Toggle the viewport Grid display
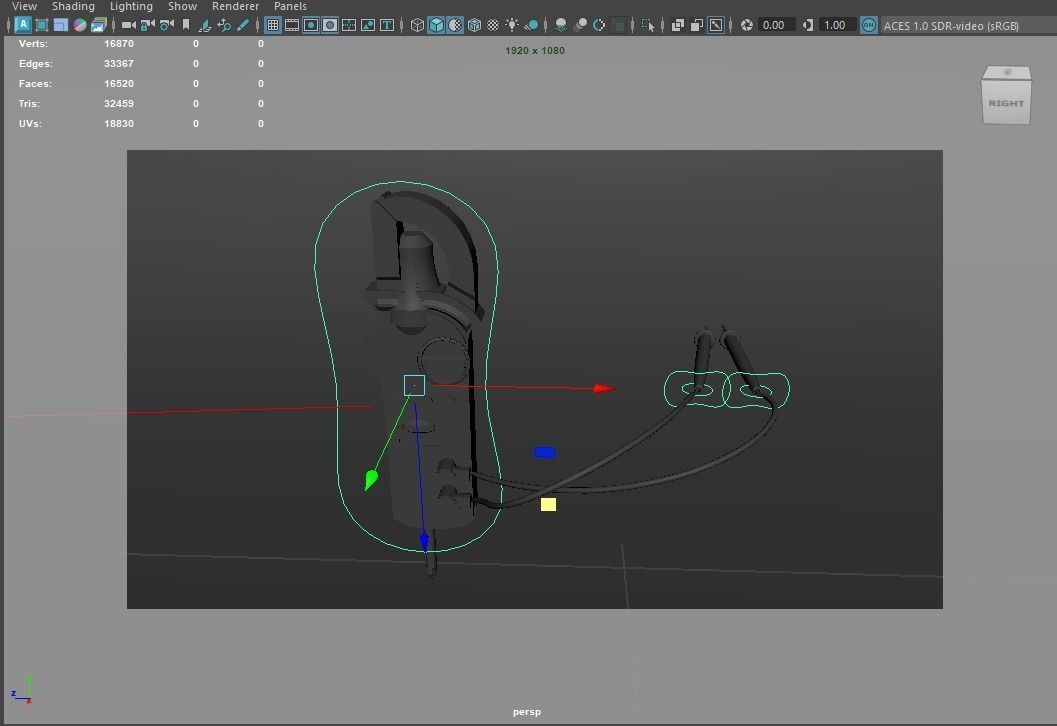This screenshot has height=726, width=1057. pyautogui.click(x=273, y=25)
